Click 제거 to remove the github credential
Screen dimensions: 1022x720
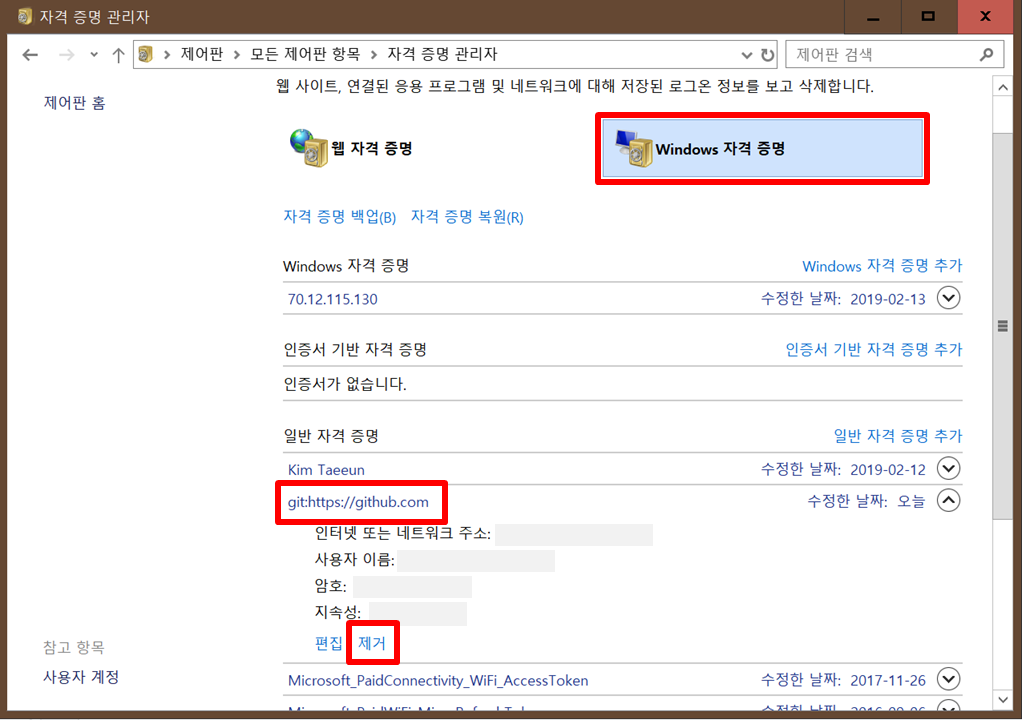372,643
